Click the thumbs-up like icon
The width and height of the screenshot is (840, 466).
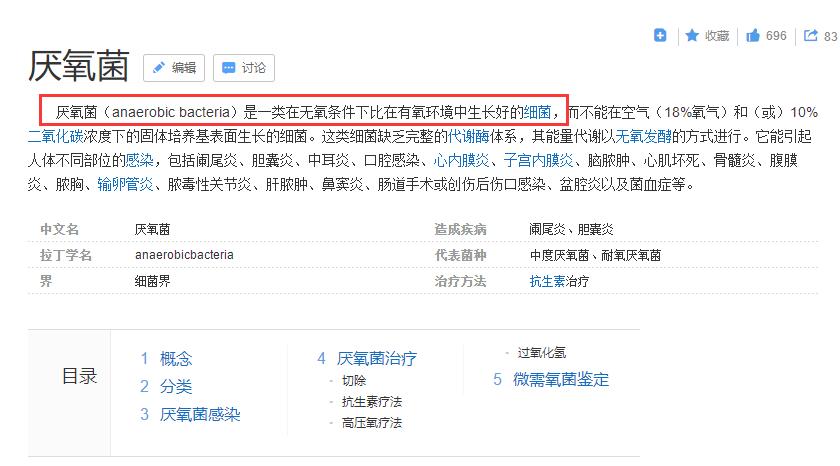point(753,36)
